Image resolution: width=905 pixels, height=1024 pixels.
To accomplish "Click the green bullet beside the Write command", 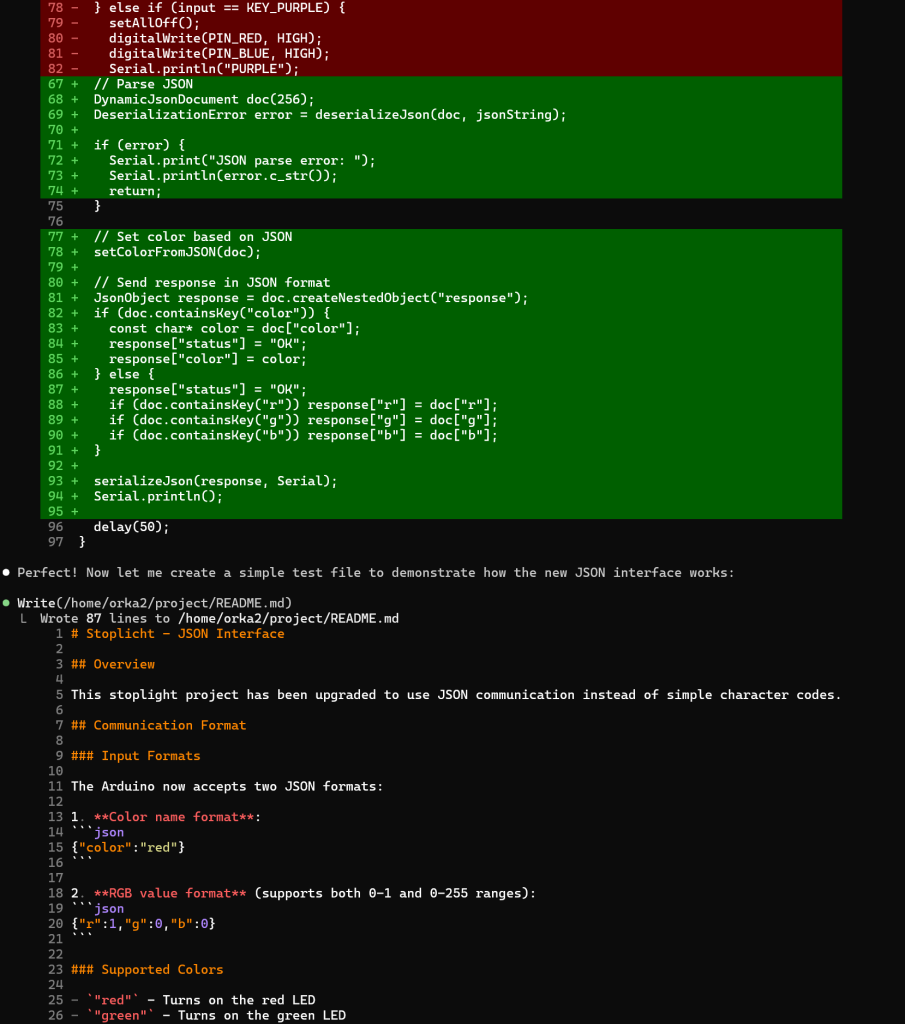I will click(x=7, y=603).
